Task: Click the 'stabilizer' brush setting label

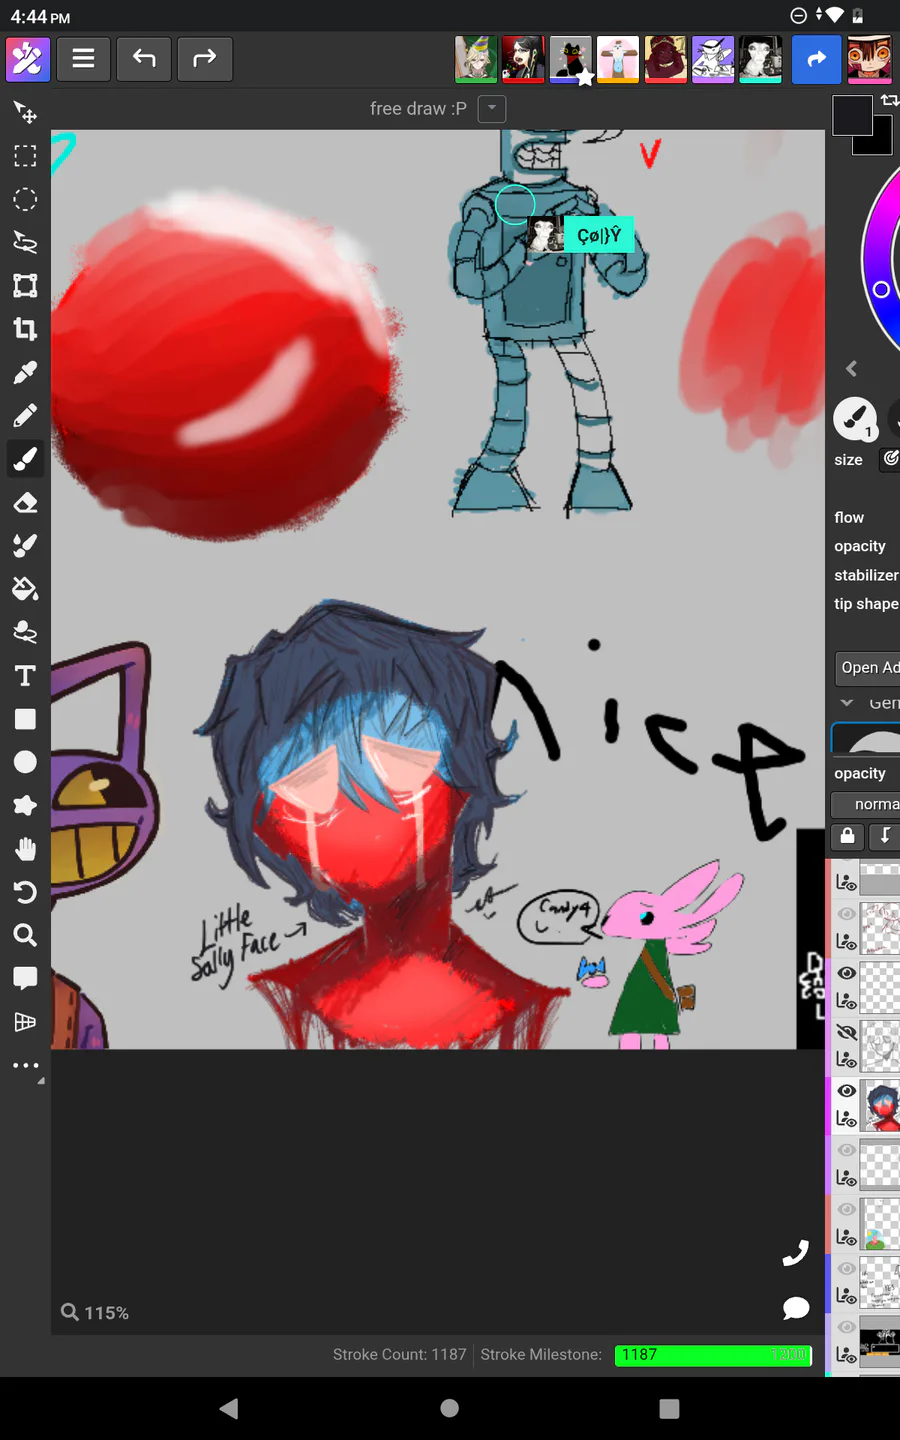Action: 866,575
